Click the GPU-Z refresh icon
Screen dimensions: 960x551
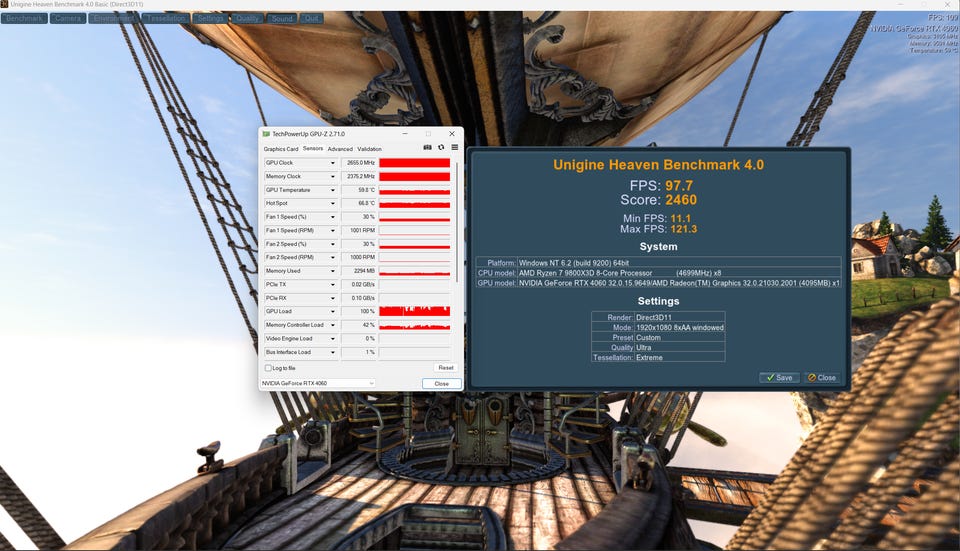coord(441,148)
